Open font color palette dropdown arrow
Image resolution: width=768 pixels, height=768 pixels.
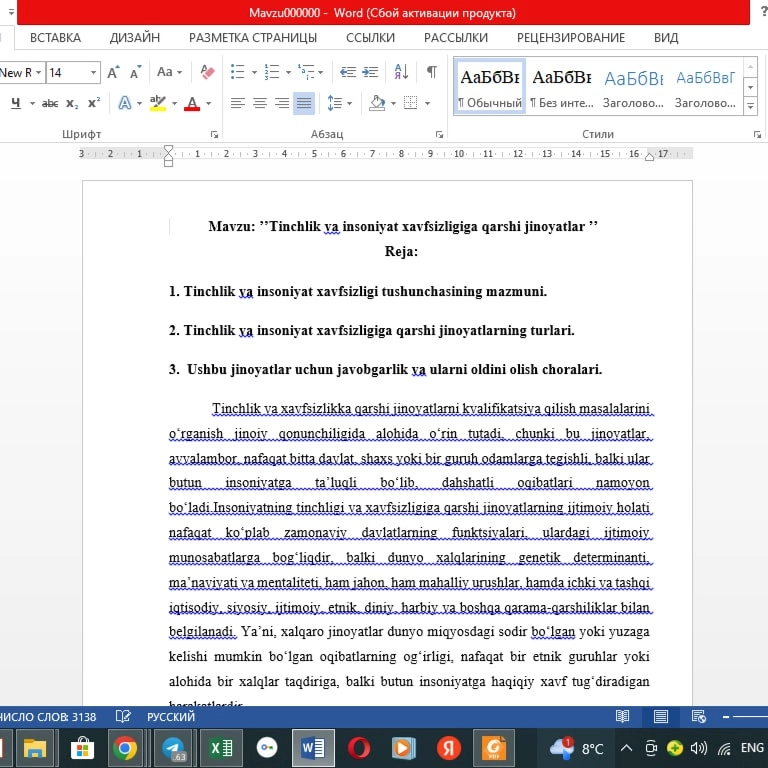click(x=208, y=103)
